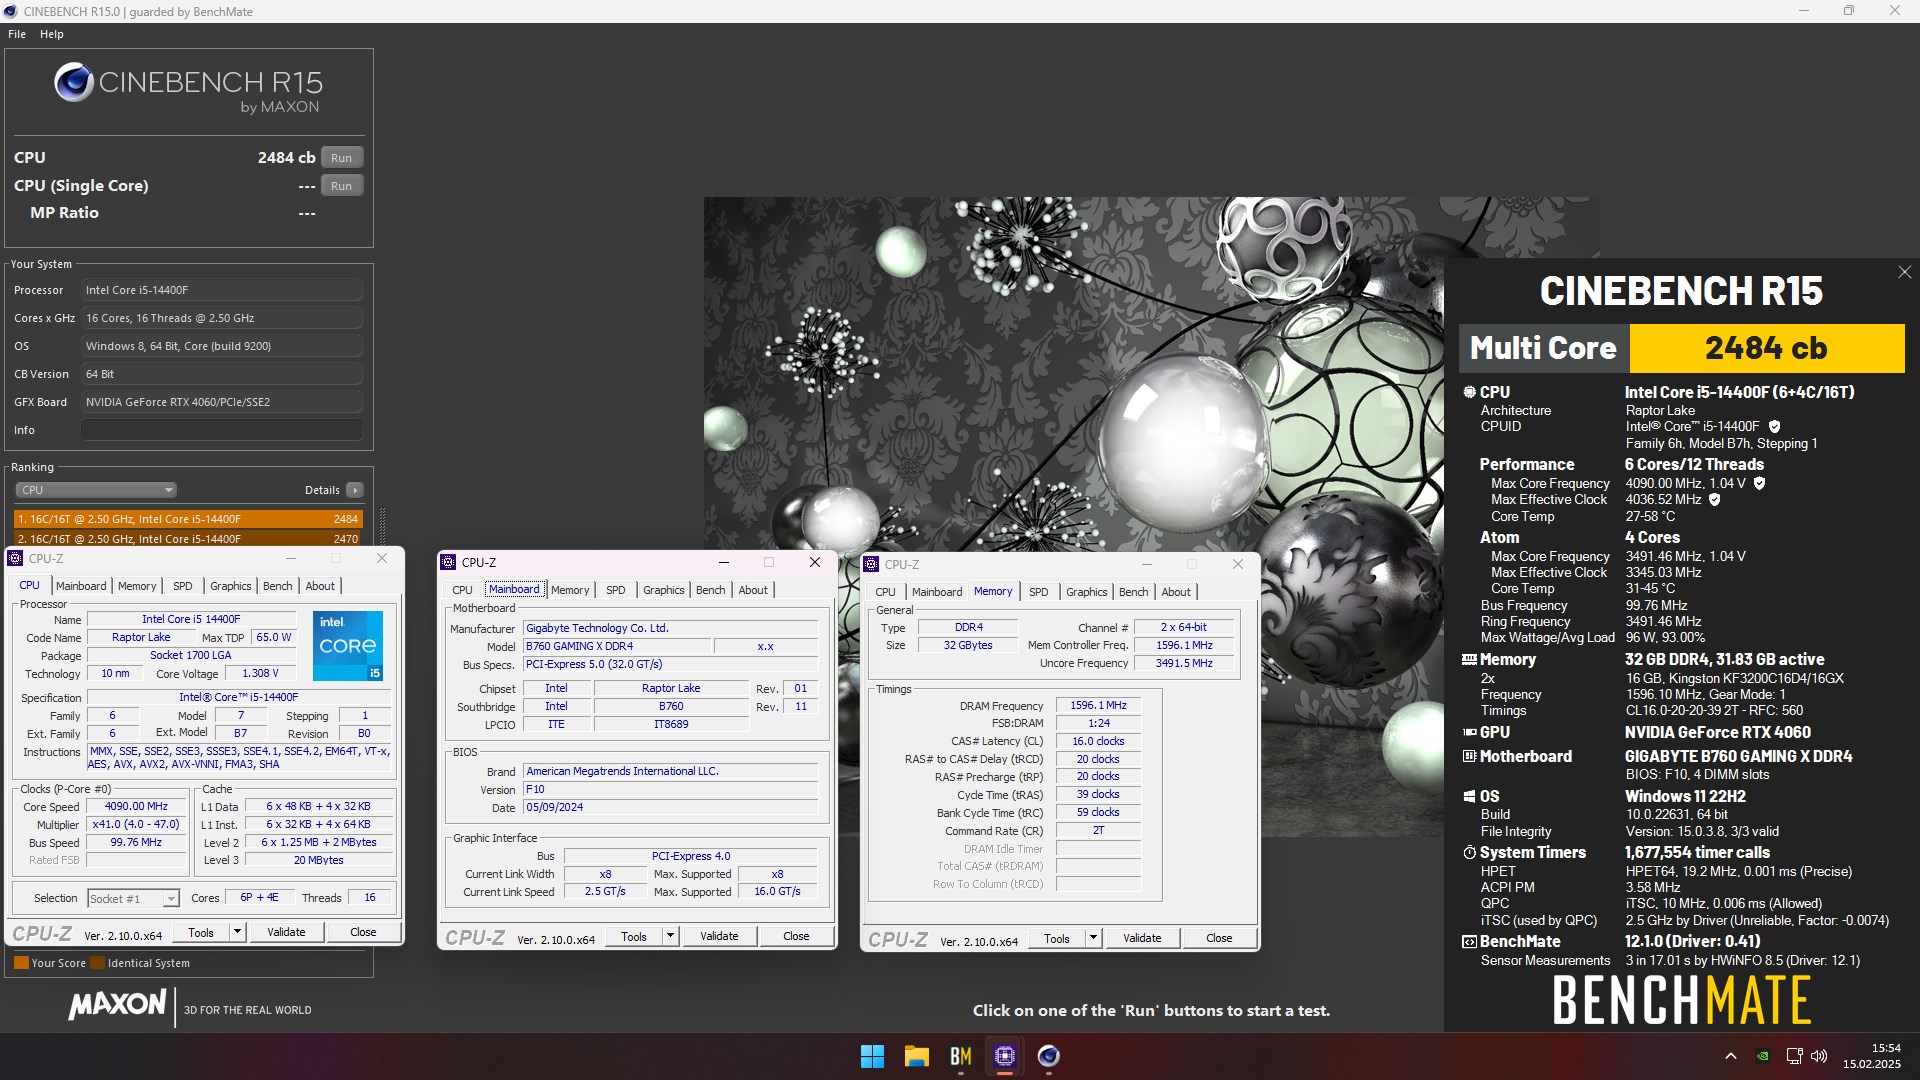
Task: Click Tools button in left CPU-Z window
Action: [x=201, y=932]
